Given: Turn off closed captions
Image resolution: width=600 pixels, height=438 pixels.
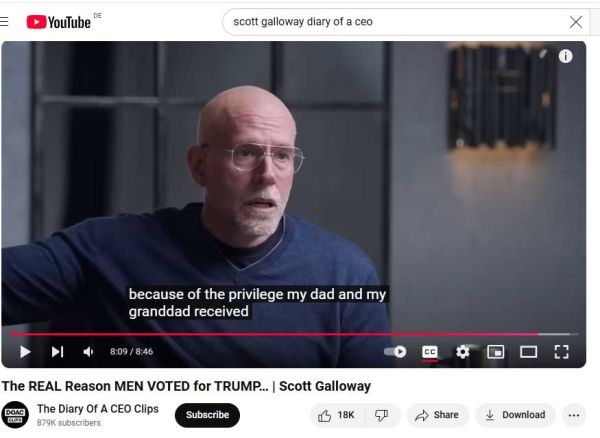Looking at the screenshot, I should point(430,352).
